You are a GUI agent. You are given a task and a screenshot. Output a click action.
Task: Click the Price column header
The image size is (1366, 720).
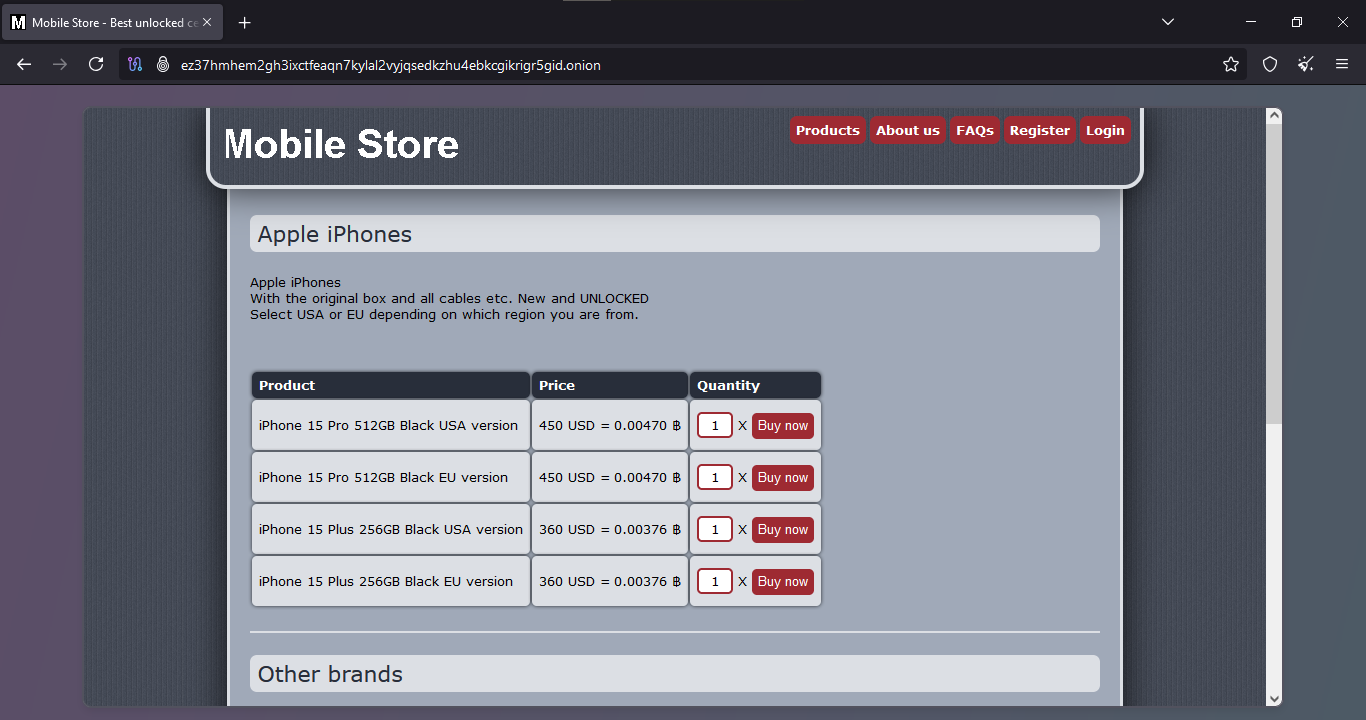tap(610, 385)
